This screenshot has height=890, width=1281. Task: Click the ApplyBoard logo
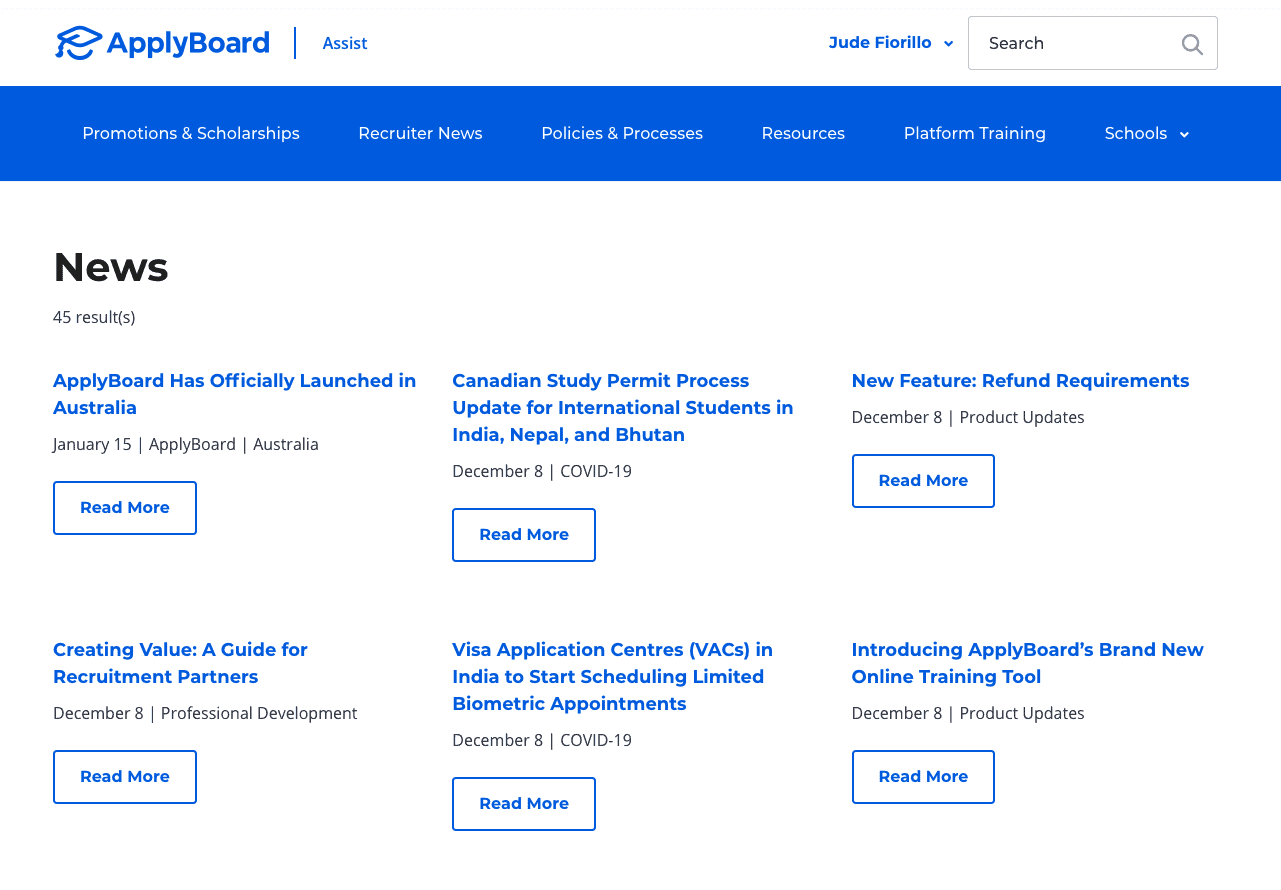(x=161, y=43)
